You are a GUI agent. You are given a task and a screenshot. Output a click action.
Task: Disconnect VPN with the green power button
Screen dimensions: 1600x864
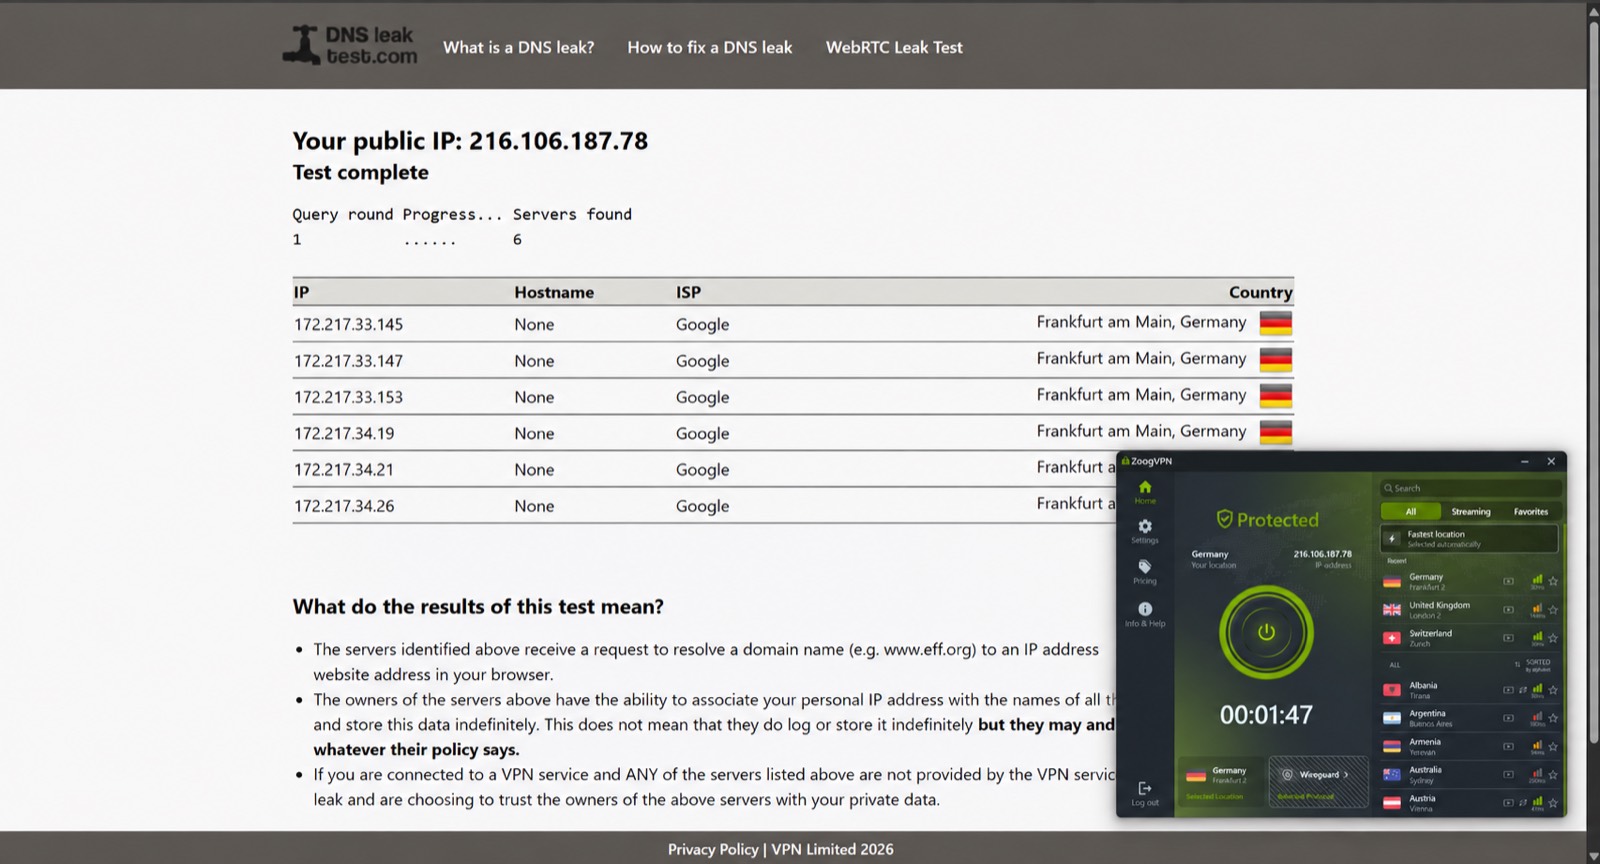1266,632
